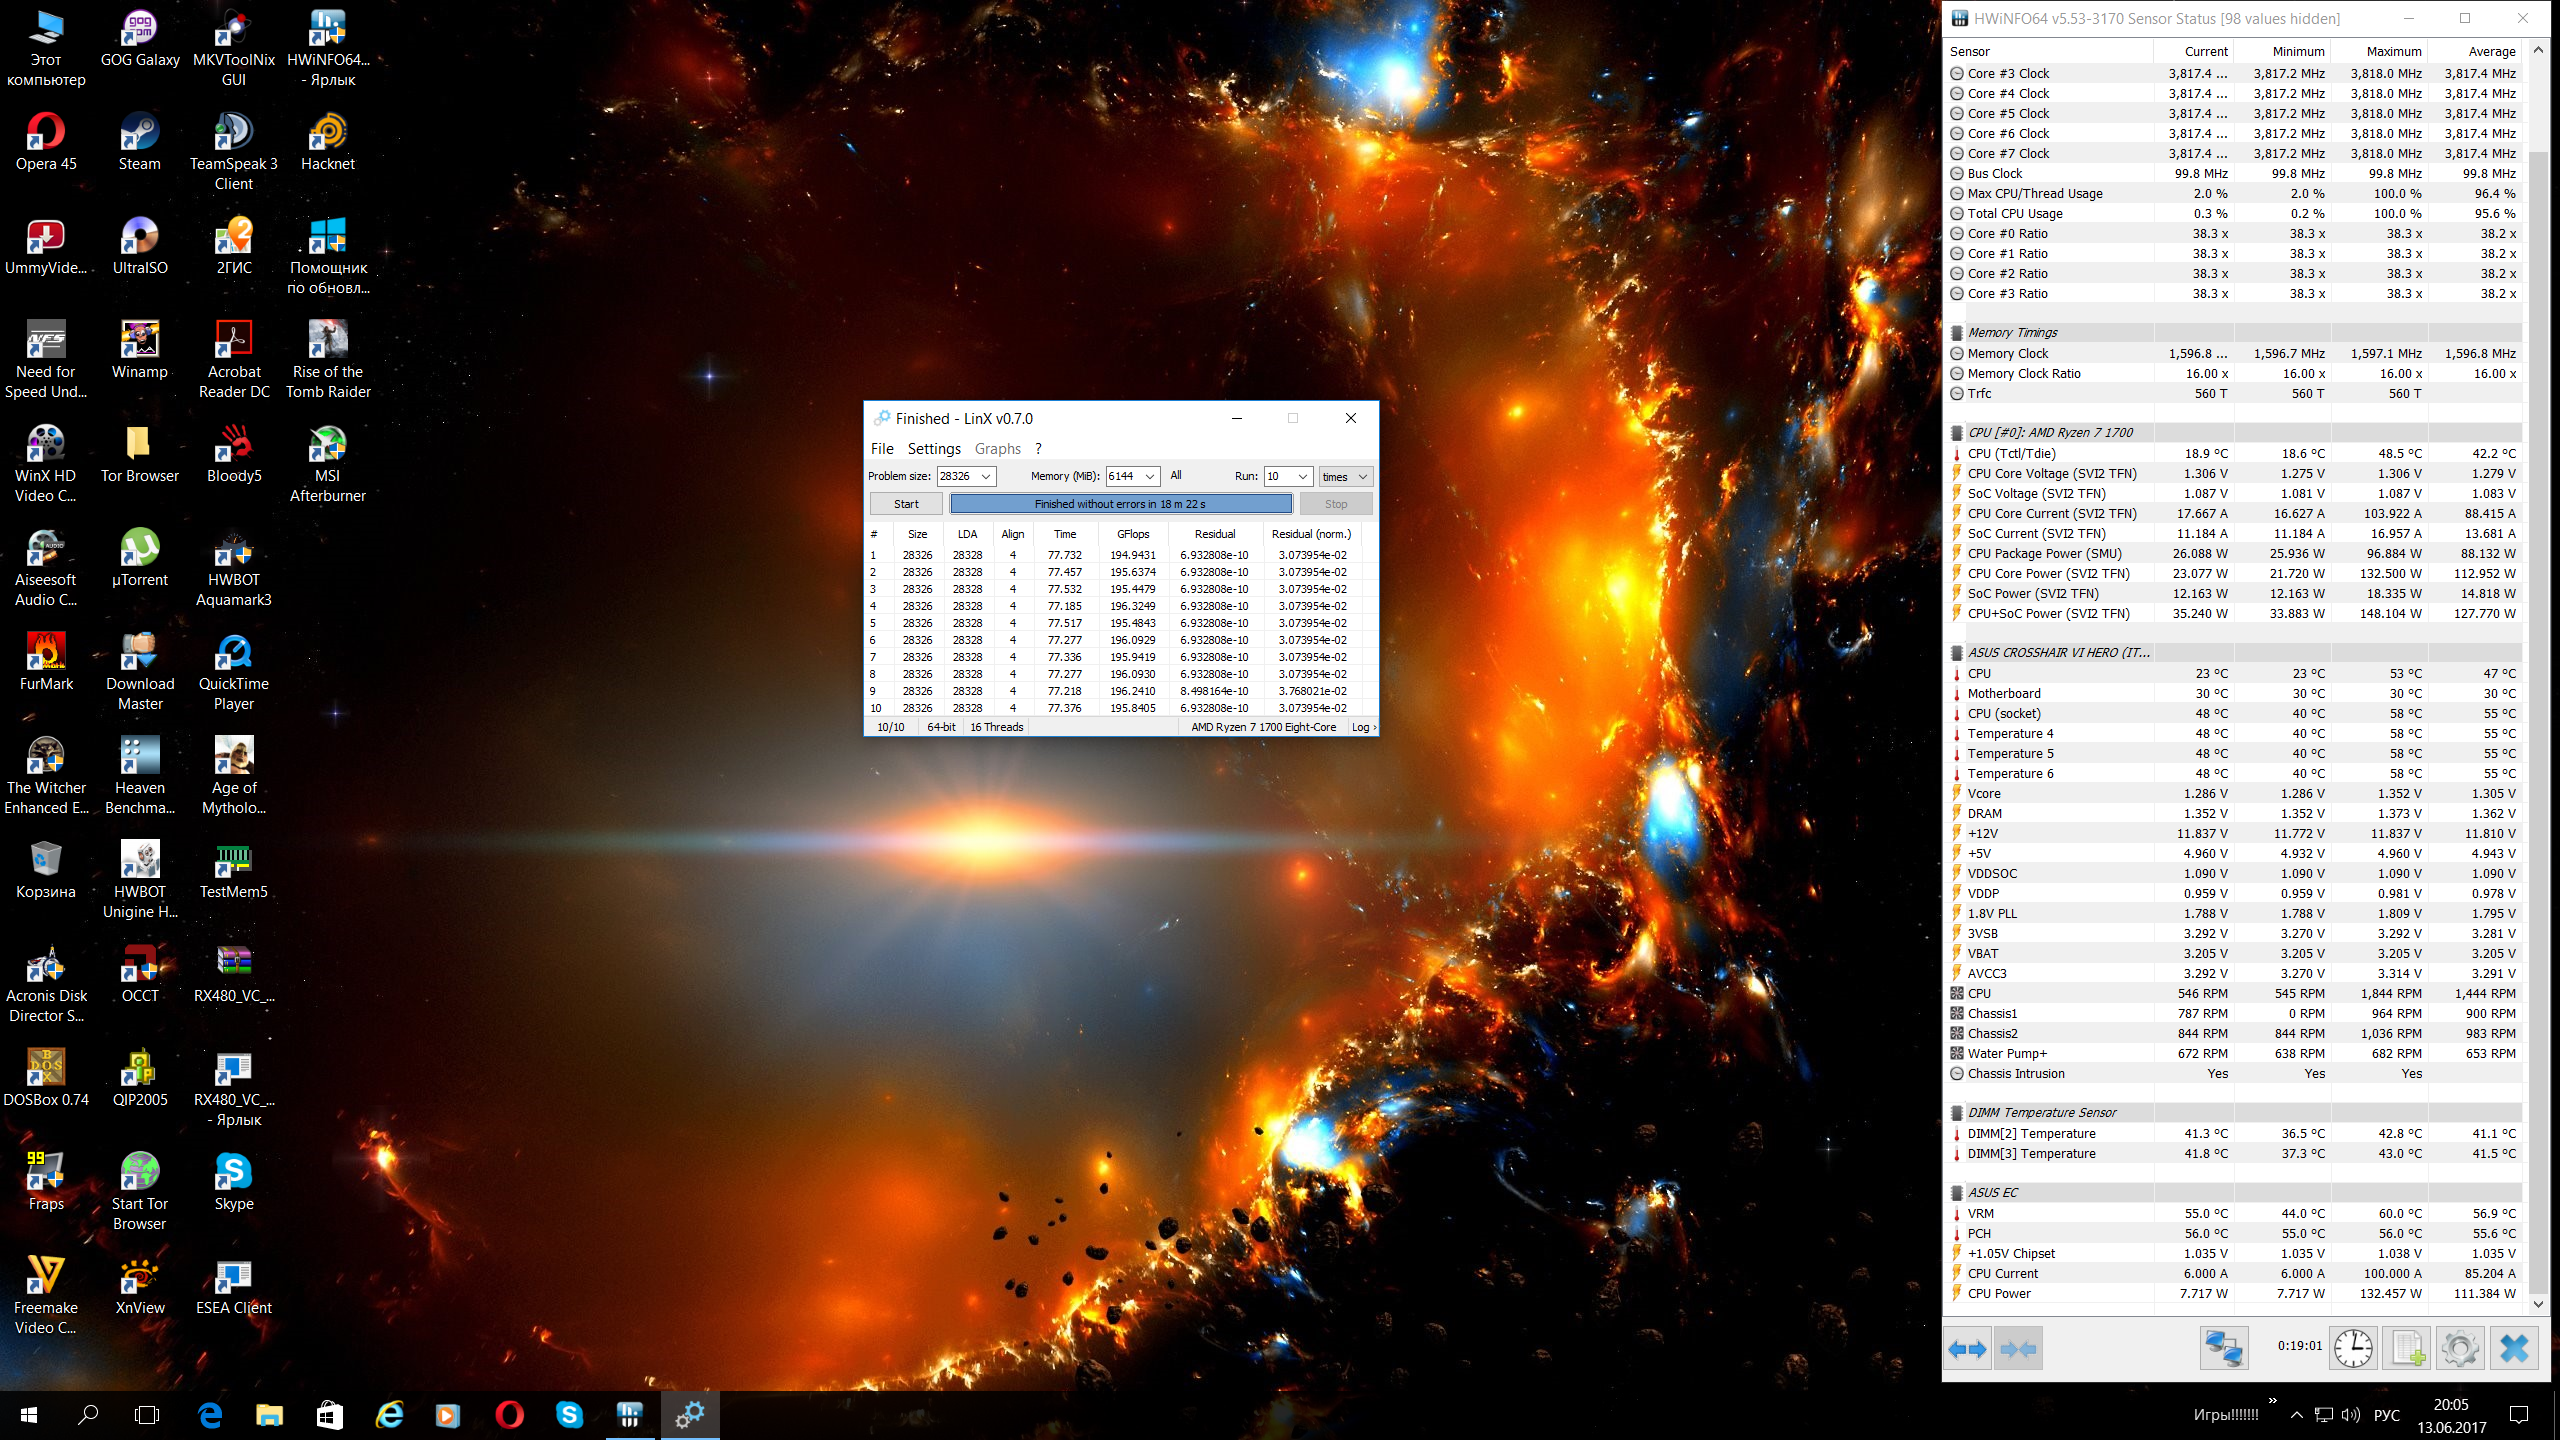Reset sensor timer with clock icon
The height and width of the screenshot is (1440, 2560).
pos(2353,1349)
